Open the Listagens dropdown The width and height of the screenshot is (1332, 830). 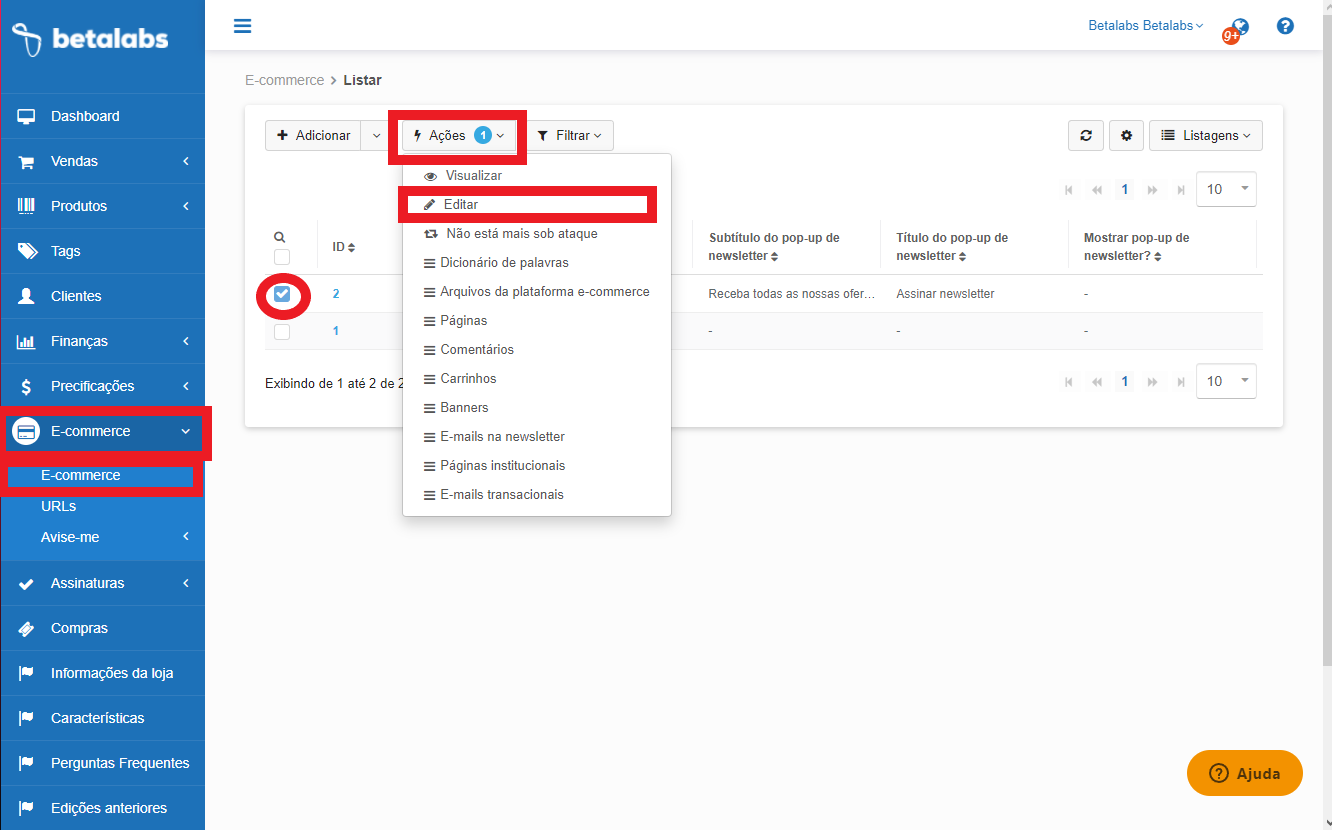point(1206,136)
